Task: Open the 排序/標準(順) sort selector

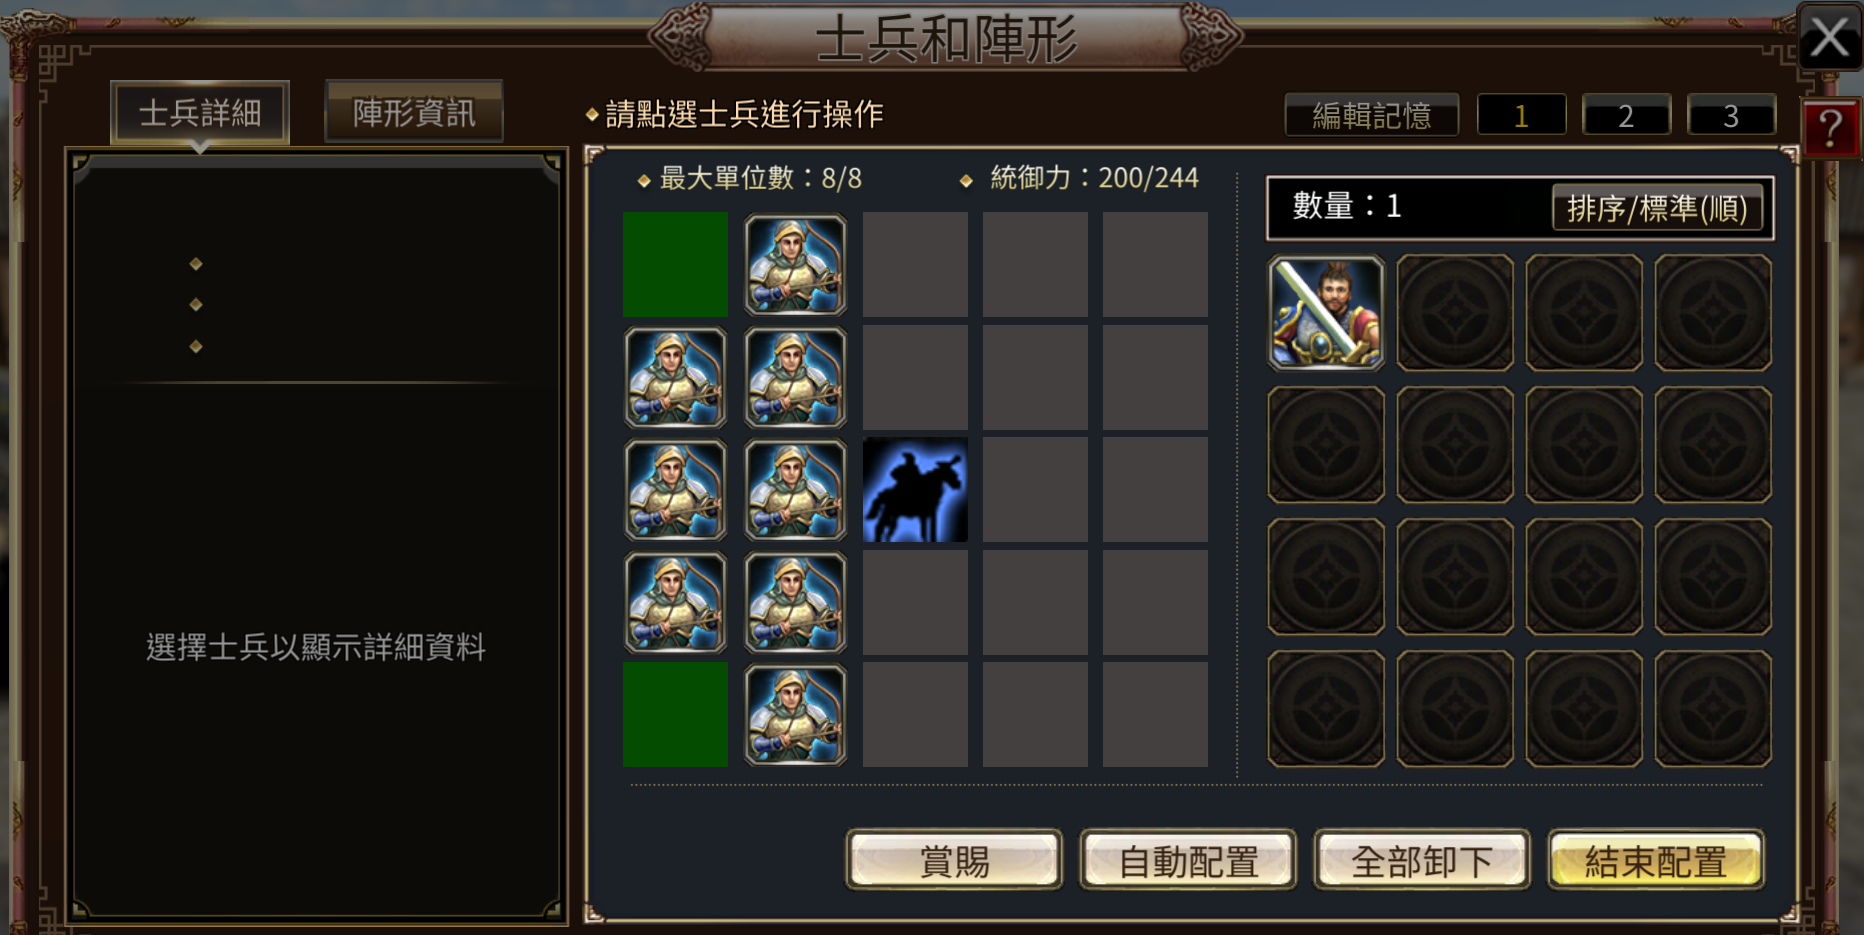Action: pos(1657,208)
